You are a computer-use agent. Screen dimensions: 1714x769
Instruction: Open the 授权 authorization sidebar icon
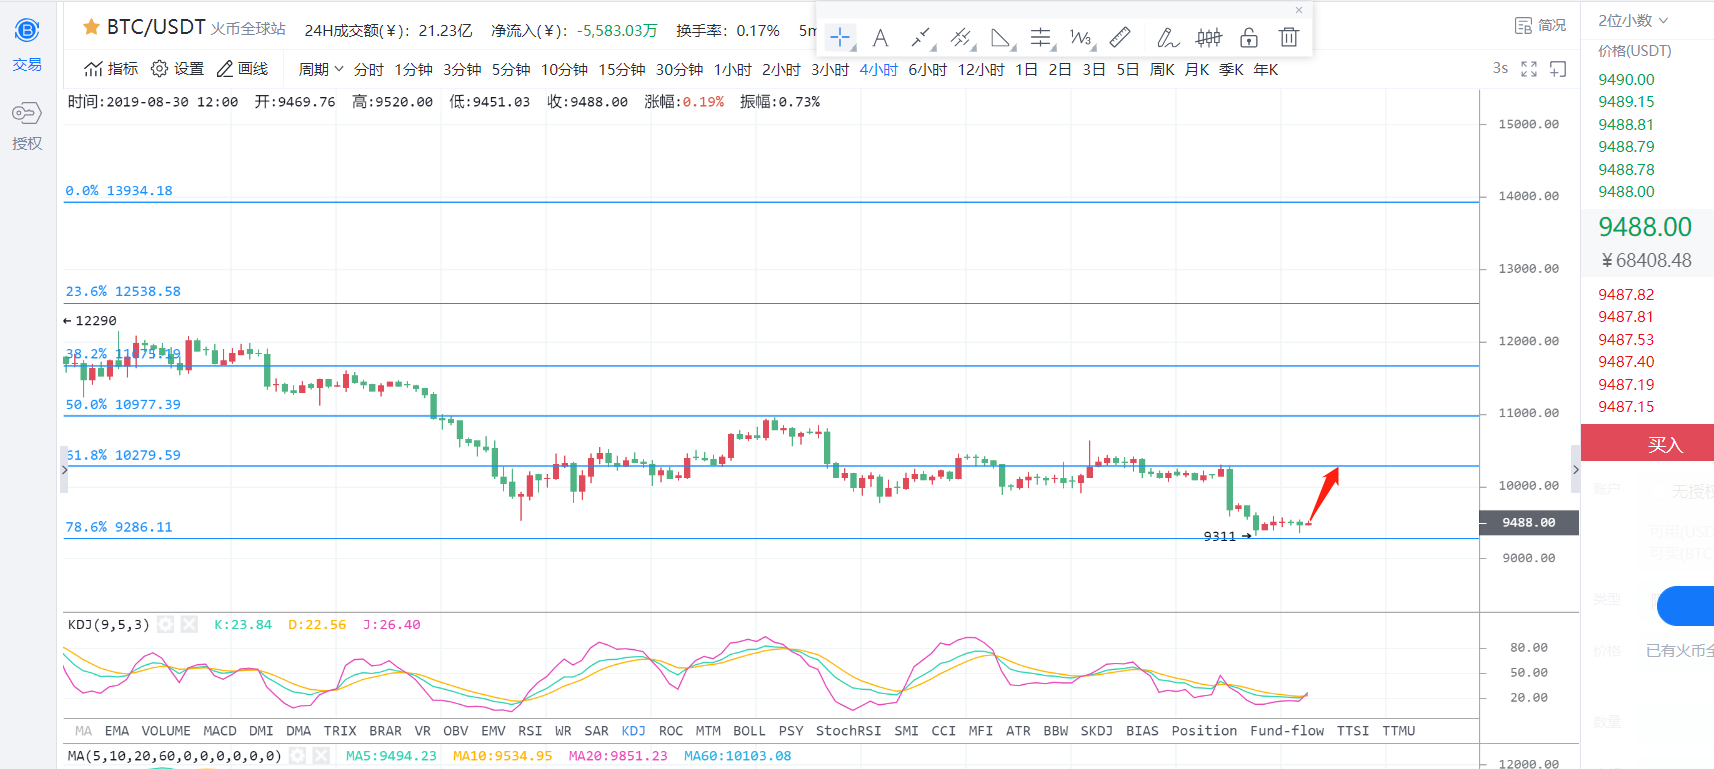tap(27, 125)
